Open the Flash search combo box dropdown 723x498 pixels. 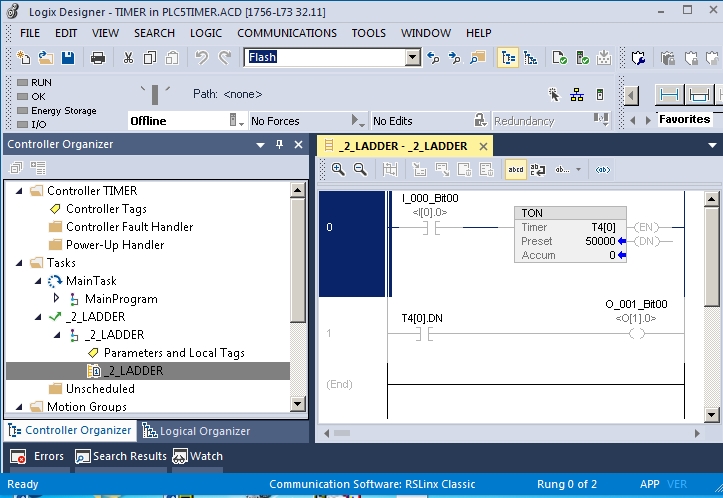412,58
